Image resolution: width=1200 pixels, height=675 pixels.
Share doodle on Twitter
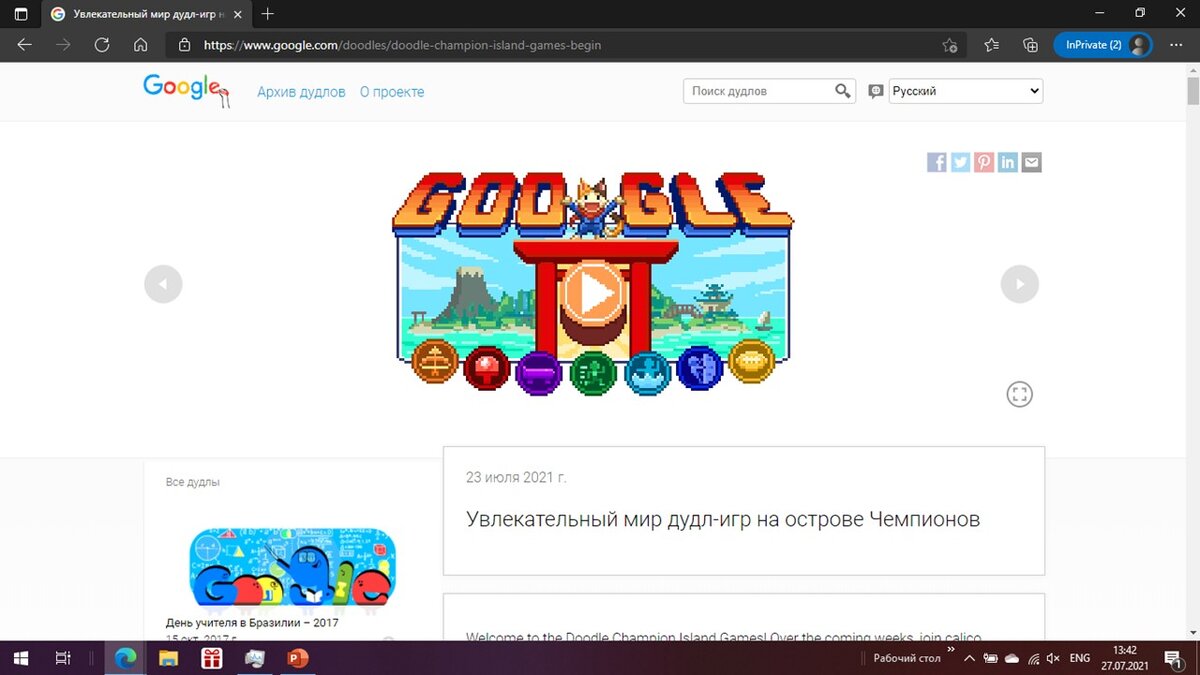(961, 162)
